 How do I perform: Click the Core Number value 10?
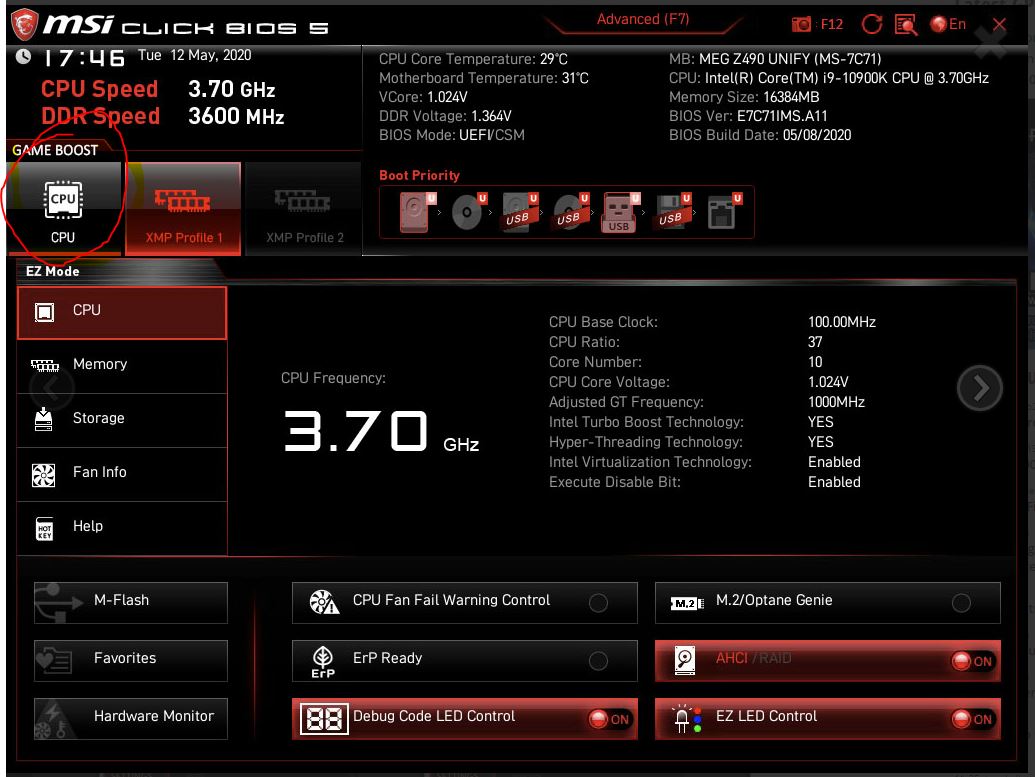815,362
